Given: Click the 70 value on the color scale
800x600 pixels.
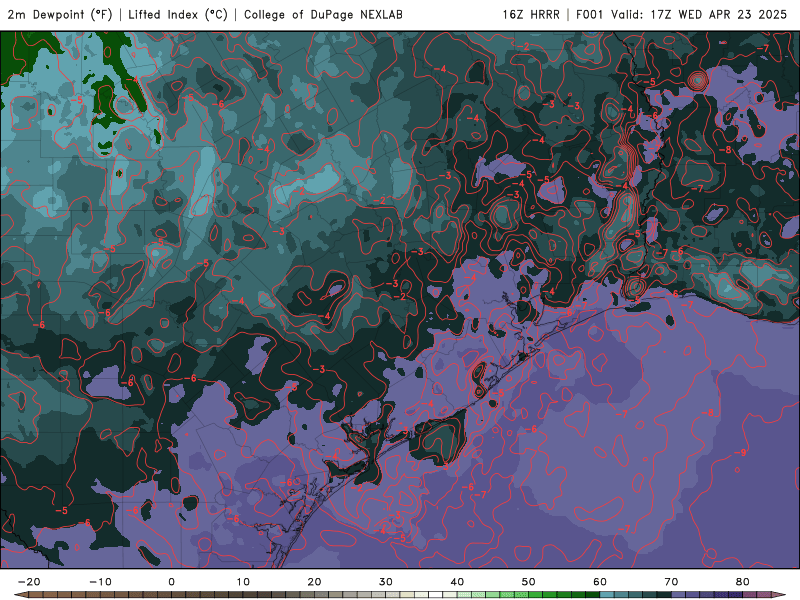Looking at the screenshot, I should click(x=671, y=582).
